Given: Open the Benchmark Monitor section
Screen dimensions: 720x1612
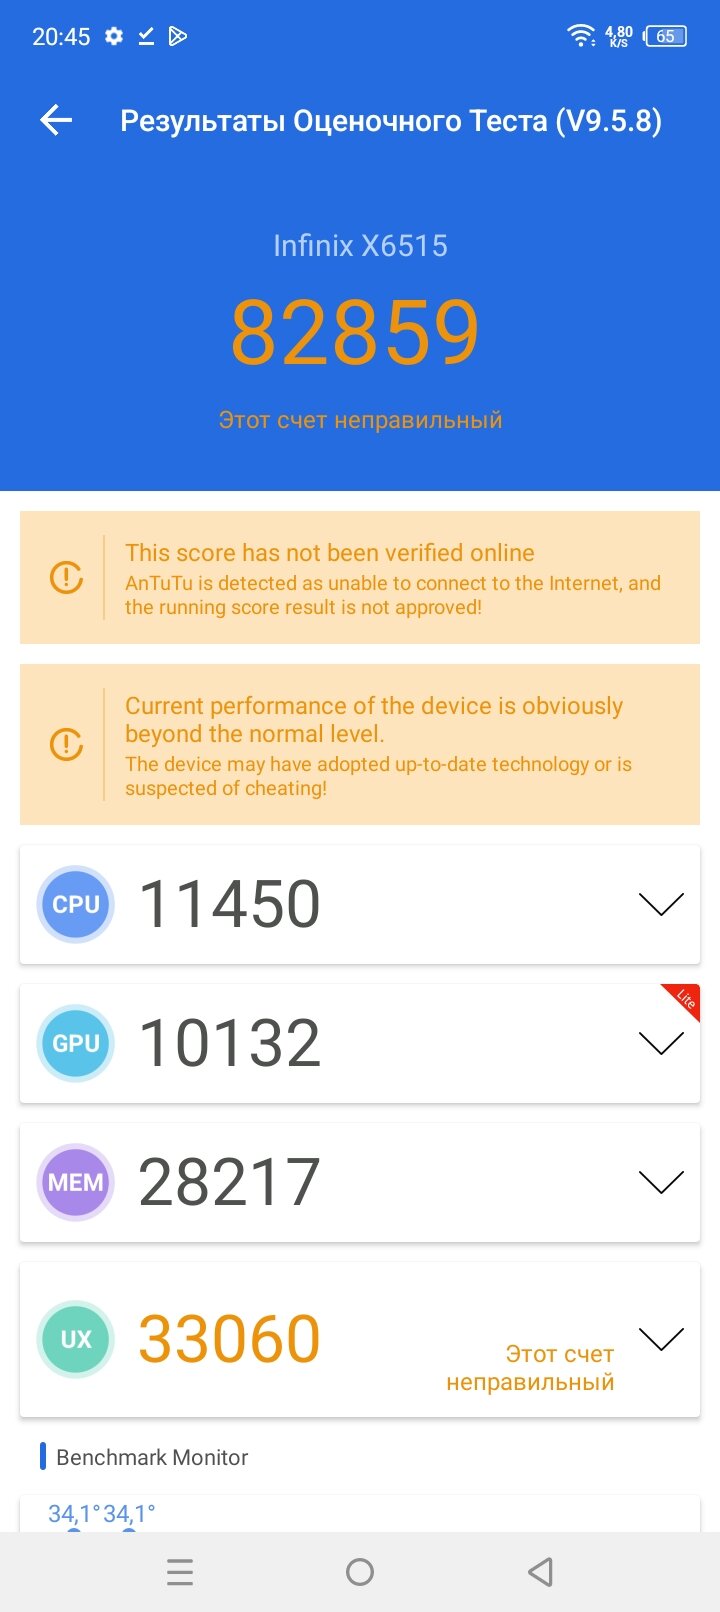Looking at the screenshot, I should coord(152,1457).
